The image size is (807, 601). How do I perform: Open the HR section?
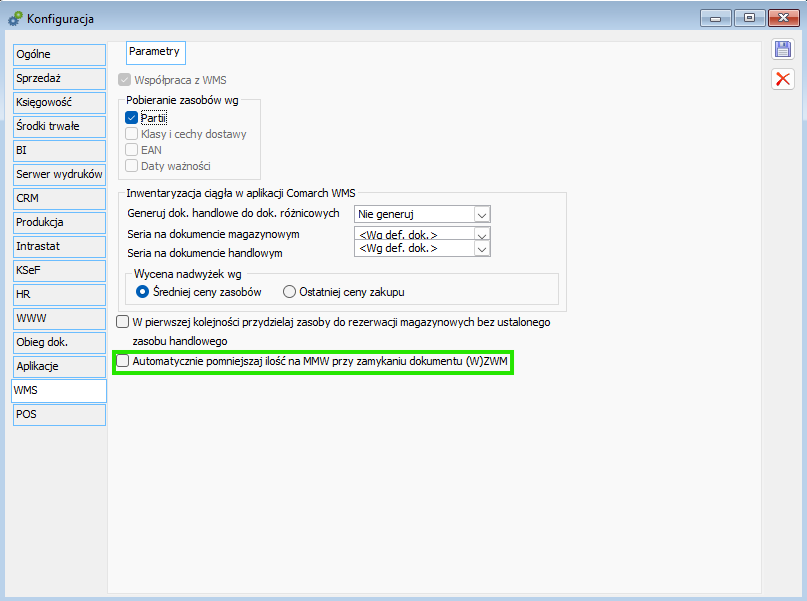pyautogui.click(x=59, y=295)
